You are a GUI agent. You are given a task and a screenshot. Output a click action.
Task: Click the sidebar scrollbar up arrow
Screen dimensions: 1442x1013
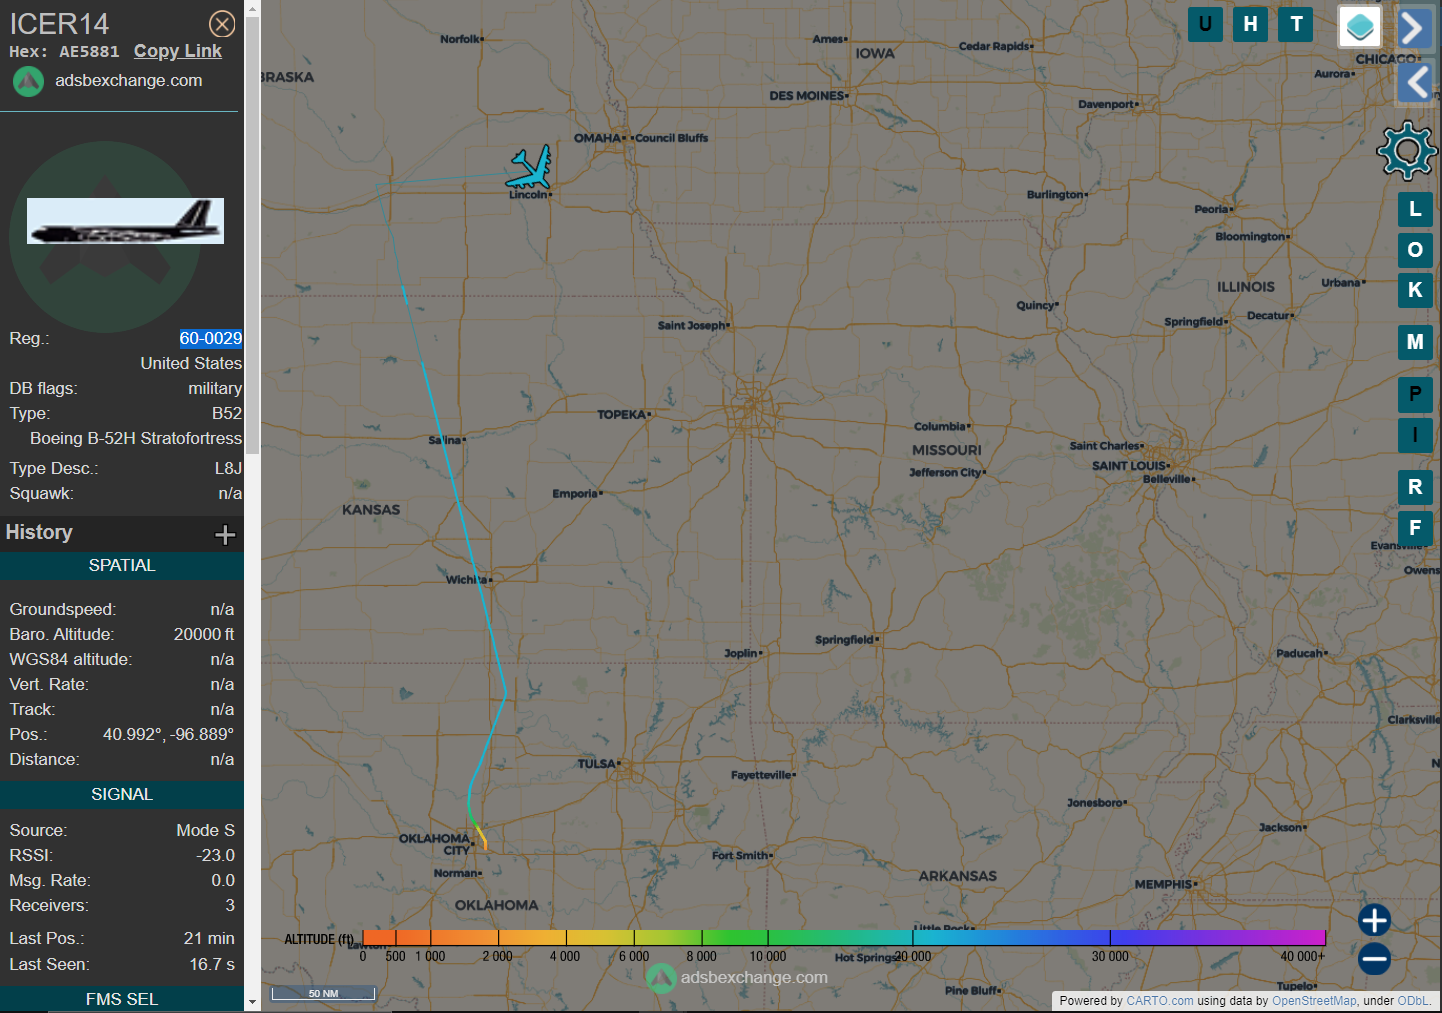click(252, 8)
